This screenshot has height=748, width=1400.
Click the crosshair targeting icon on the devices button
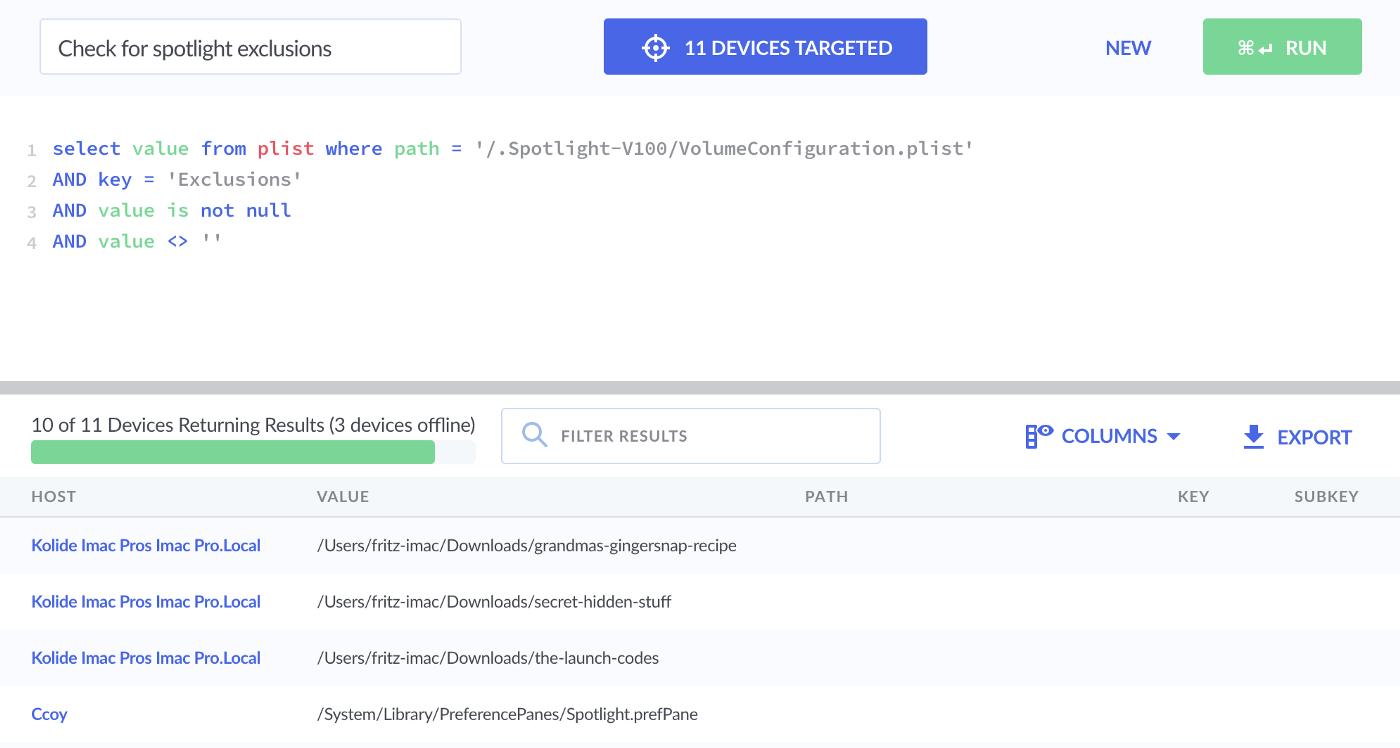pyautogui.click(x=655, y=46)
